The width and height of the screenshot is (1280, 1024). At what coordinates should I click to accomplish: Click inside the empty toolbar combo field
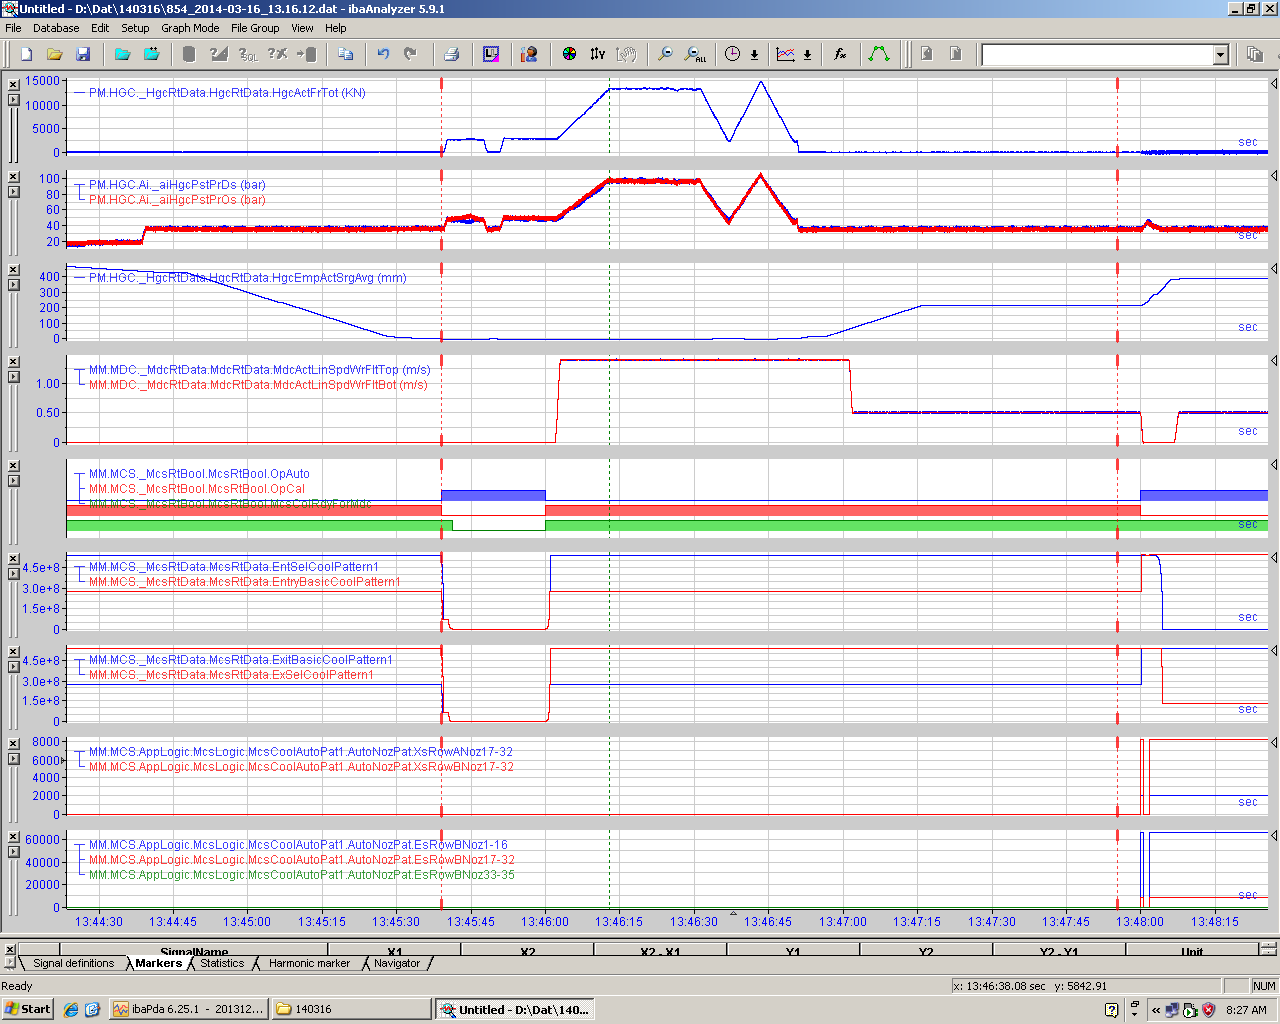[1097, 55]
